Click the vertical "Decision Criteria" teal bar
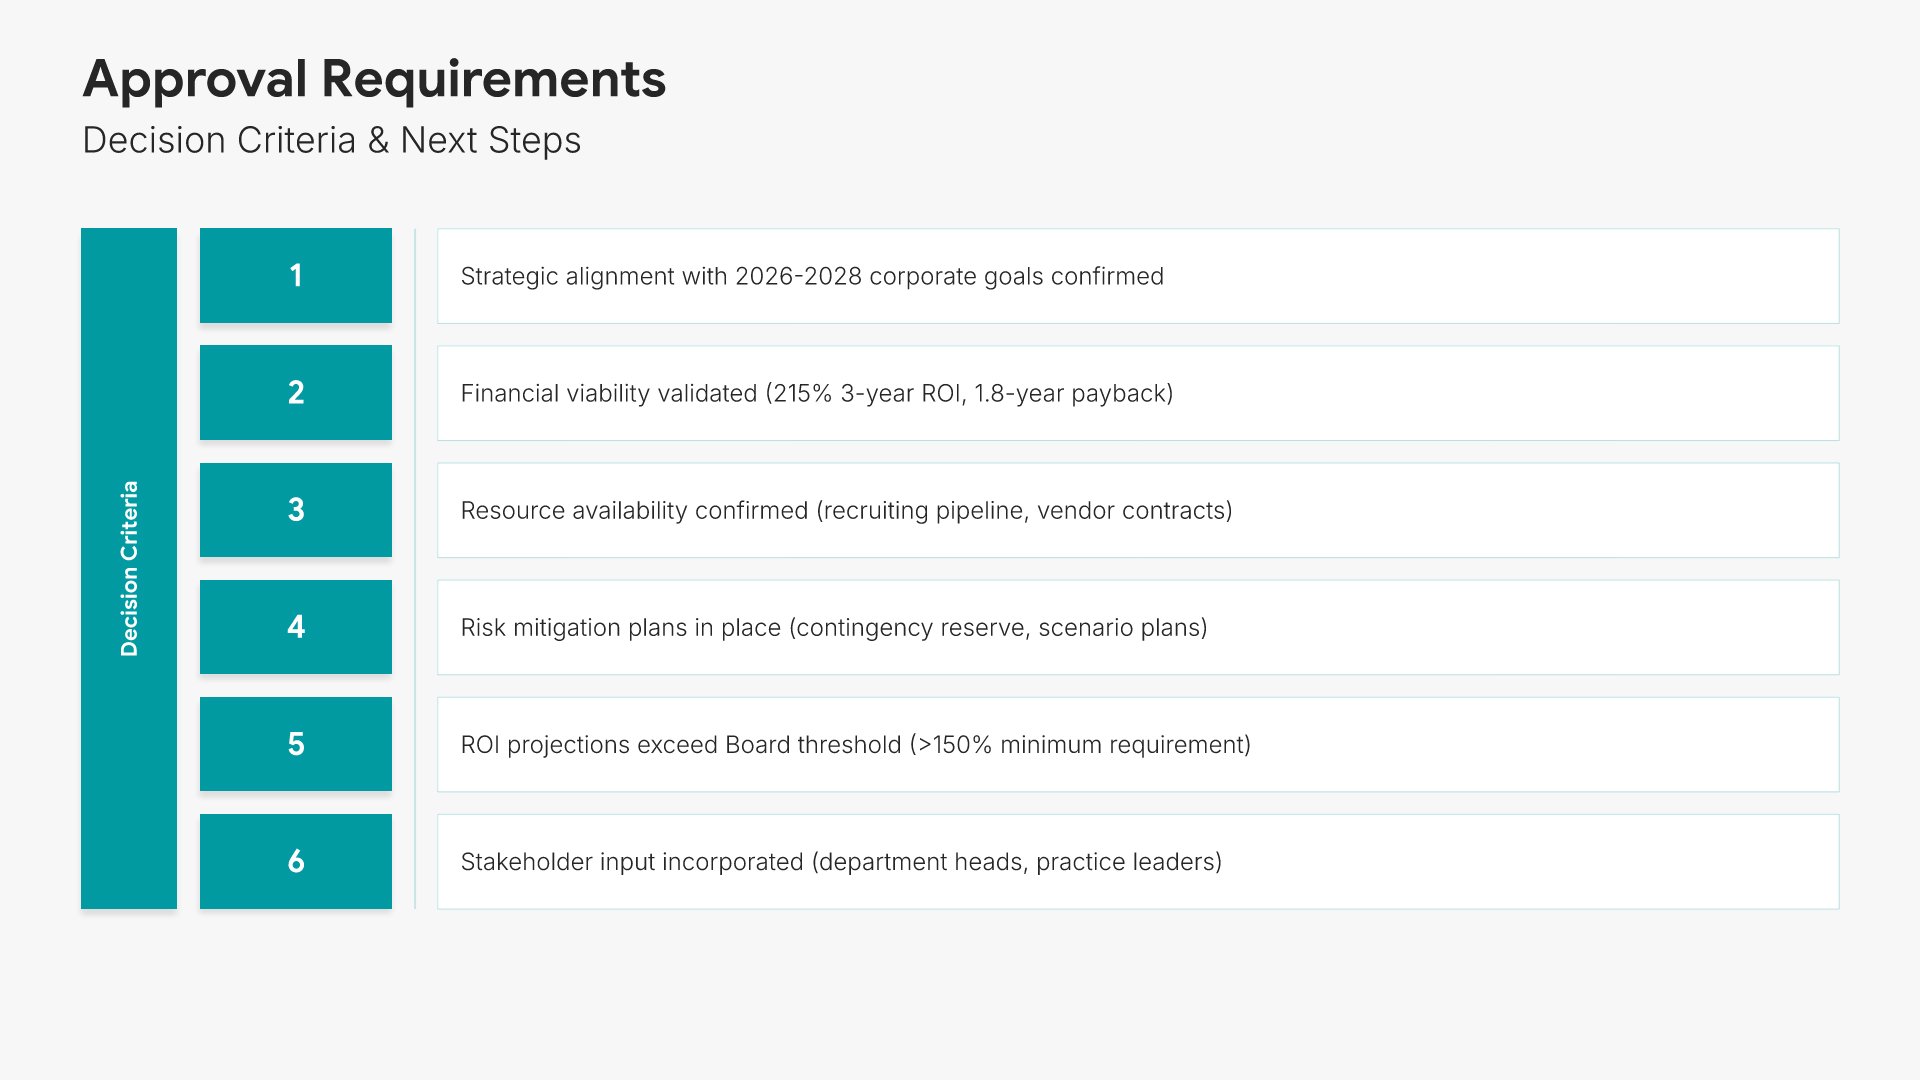The height and width of the screenshot is (1080, 1920). point(129,568)
